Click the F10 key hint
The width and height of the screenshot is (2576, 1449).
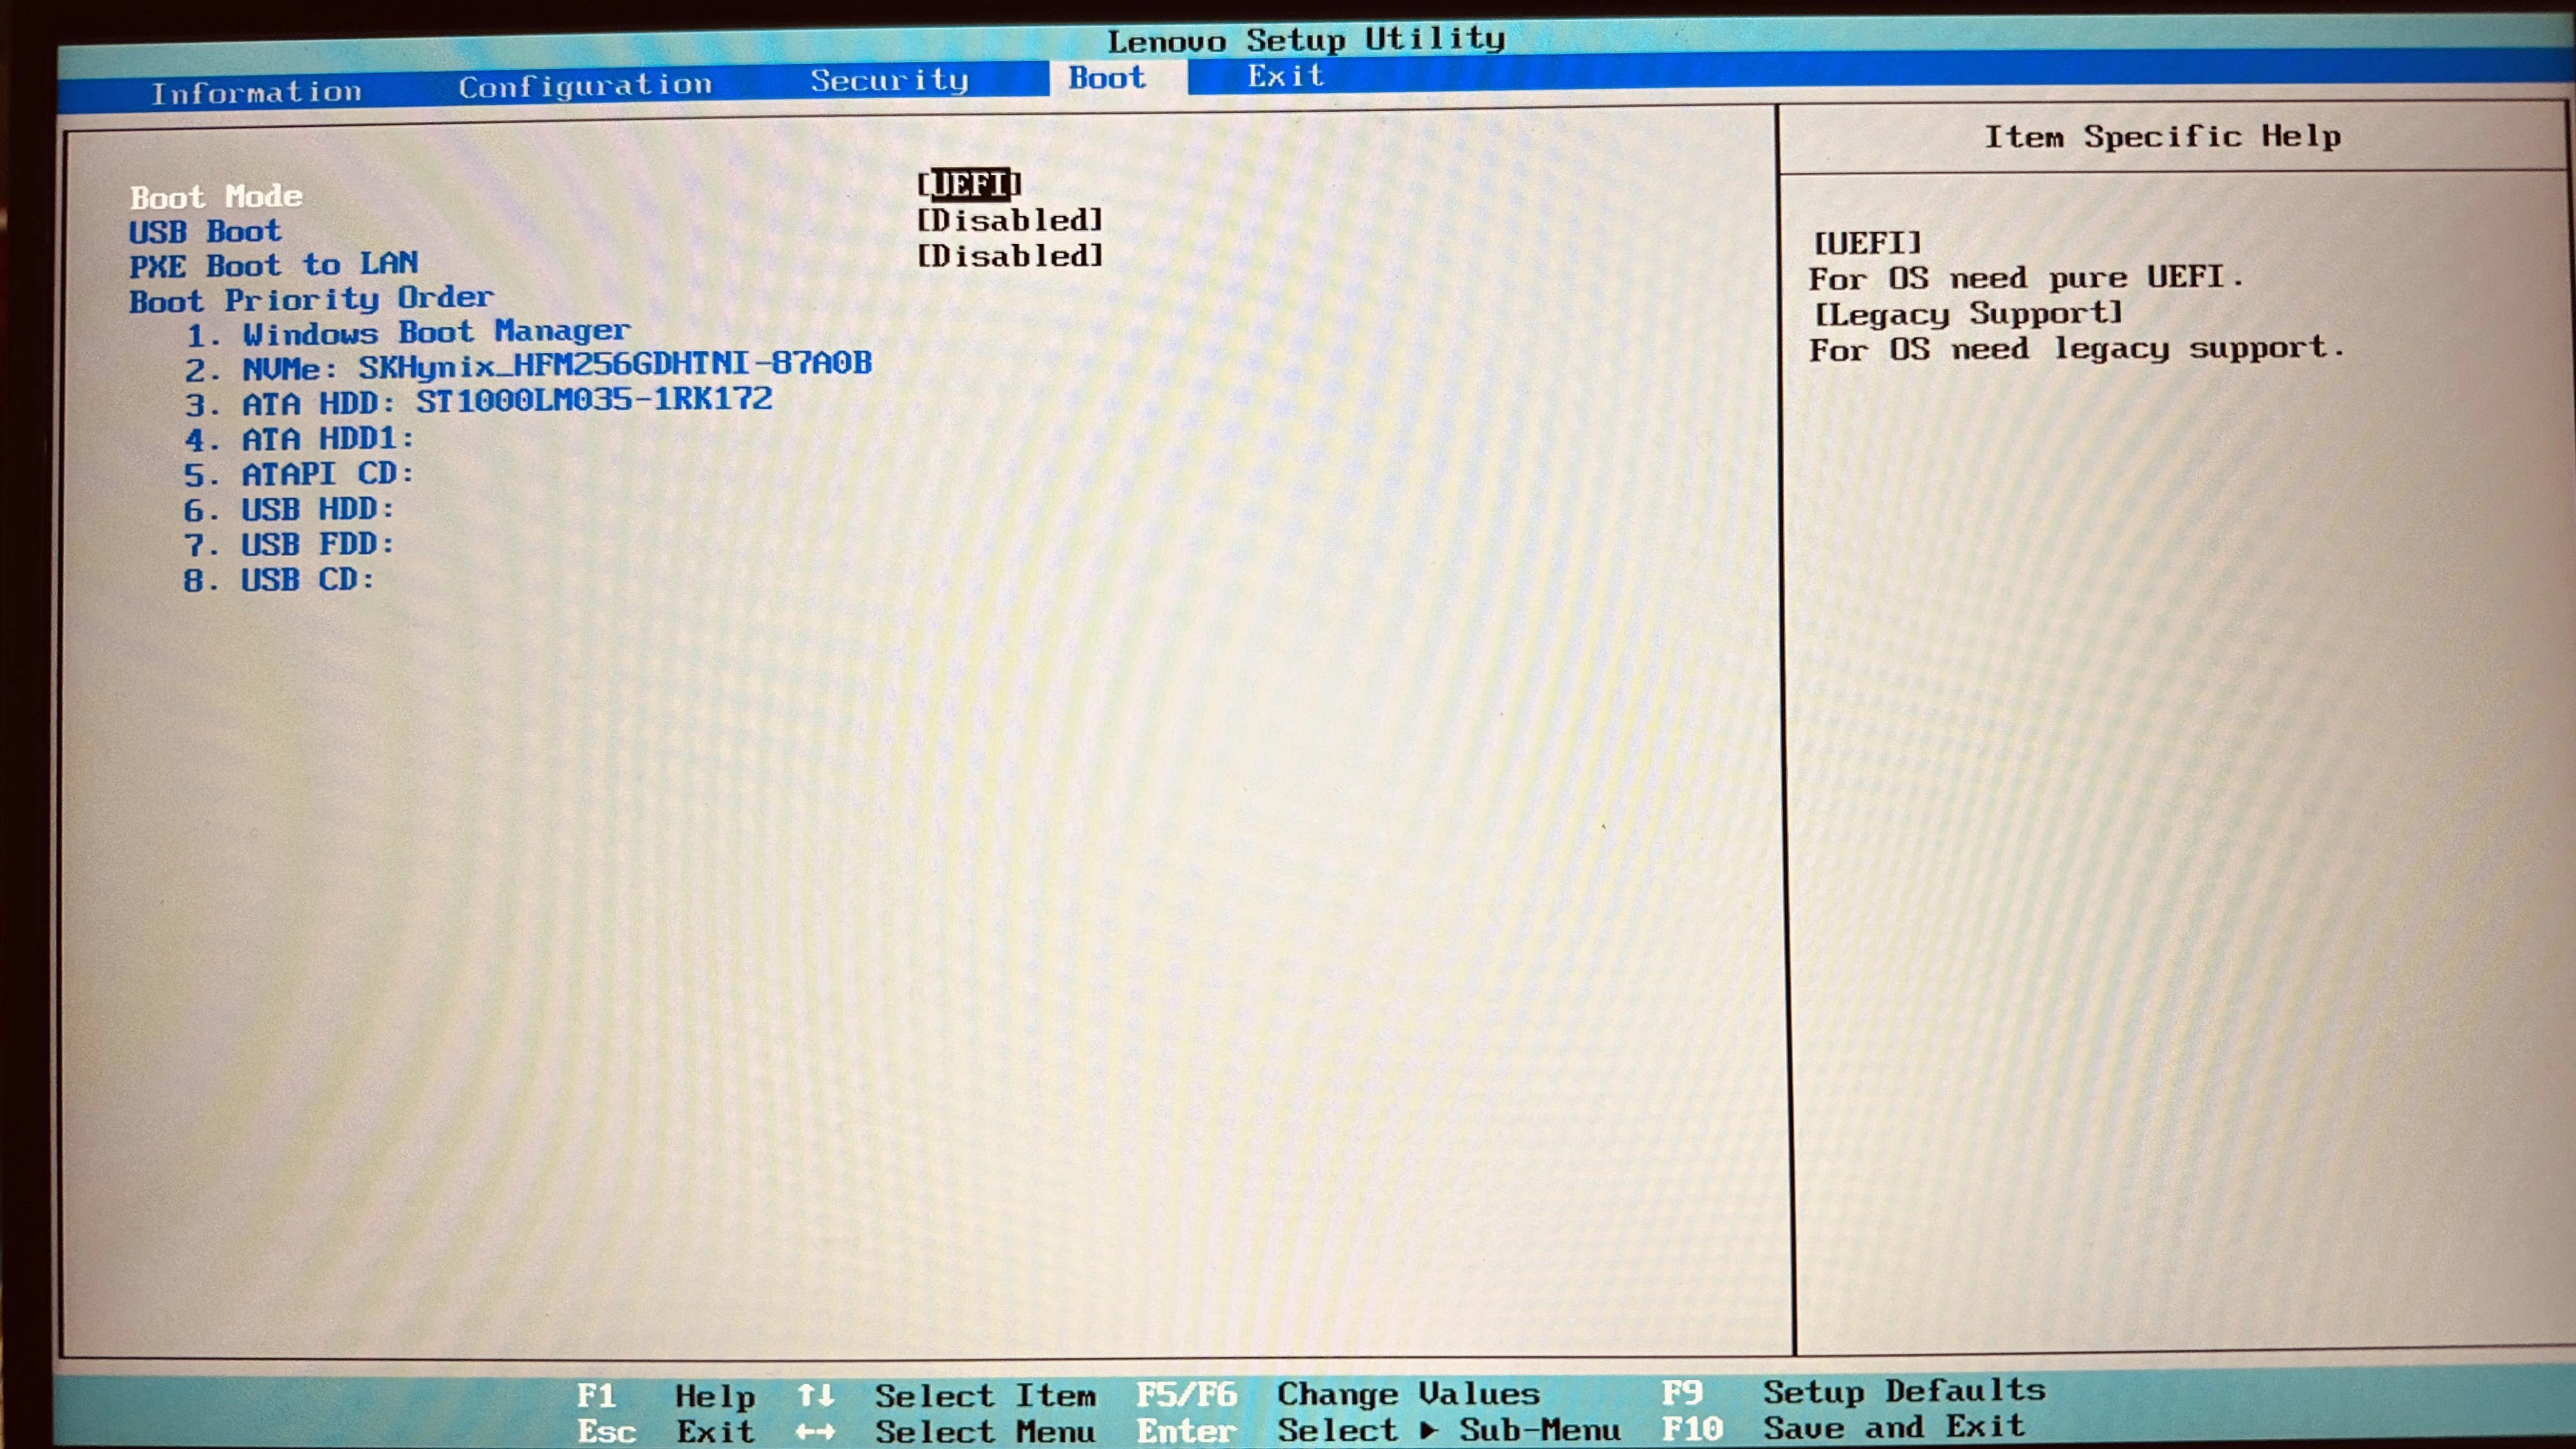(1692, 1428)
